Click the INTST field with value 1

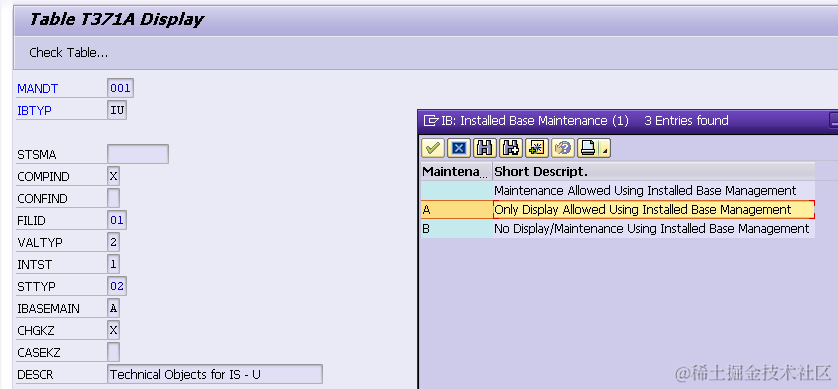click(113, 264)
